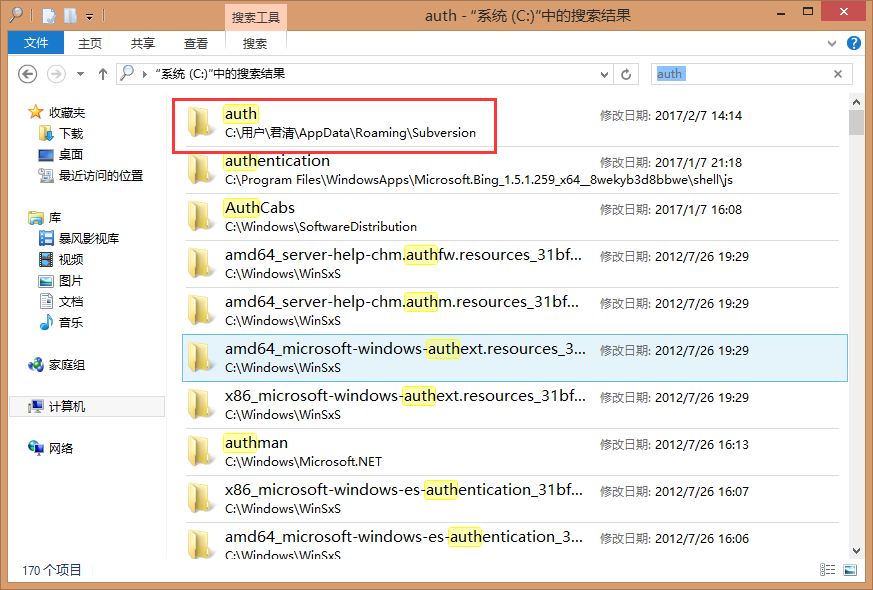873x590 pixels.
Task: Select amd64_server-help-chm.authfw.resources folder
Action: point(511,264)
